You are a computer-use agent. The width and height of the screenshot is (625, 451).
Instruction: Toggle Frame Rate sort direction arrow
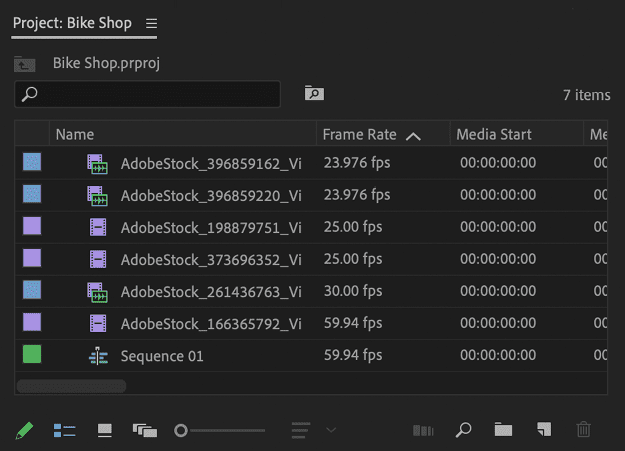point(413,137)
